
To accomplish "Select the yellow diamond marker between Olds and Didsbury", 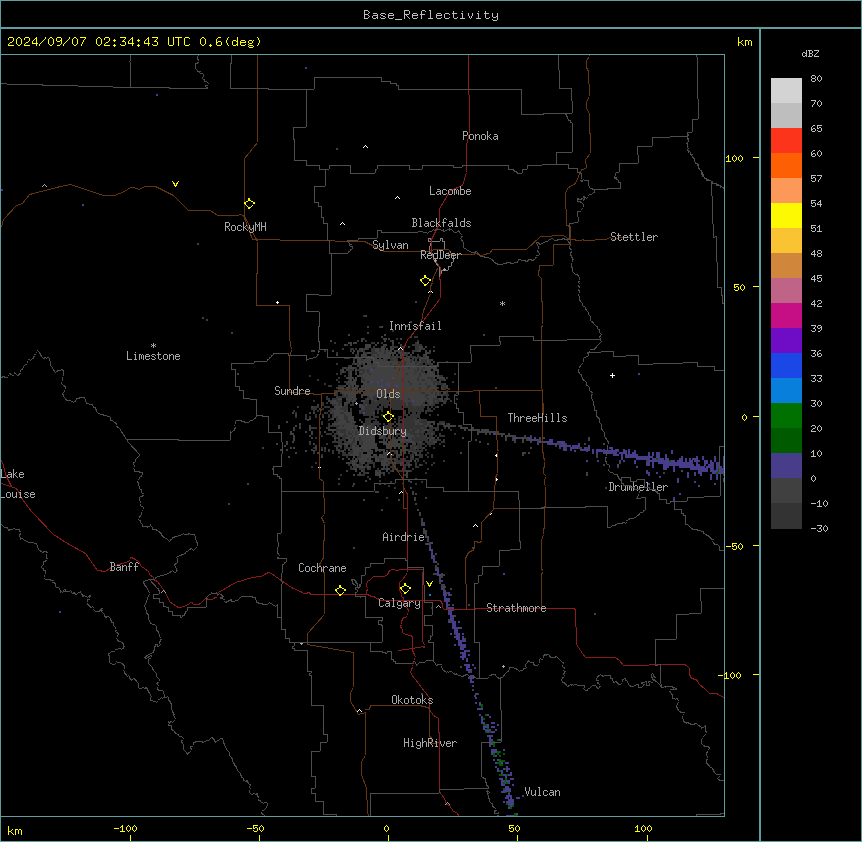I will click(388, 417).
